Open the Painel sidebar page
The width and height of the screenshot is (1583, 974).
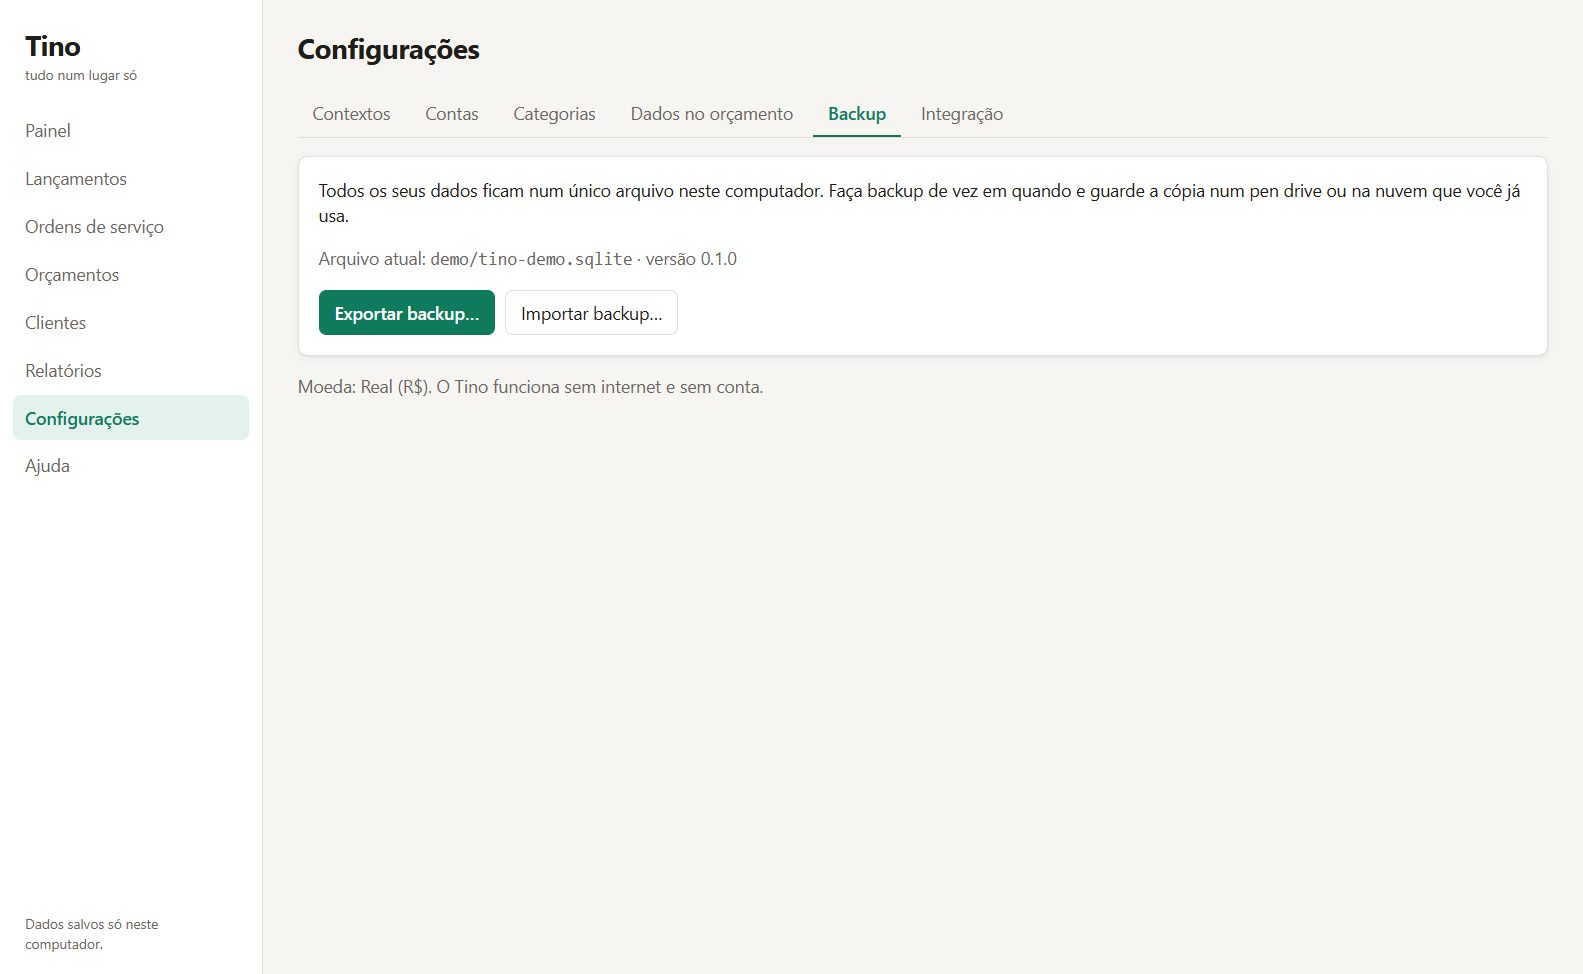pyautogui.click(x=130, y=131)
